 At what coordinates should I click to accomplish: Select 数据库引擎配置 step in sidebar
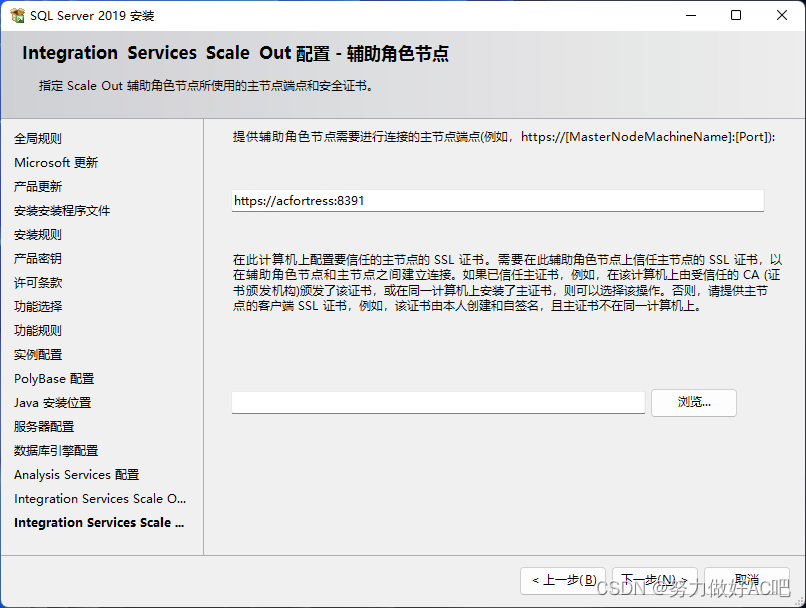click(x=56, y=451)
